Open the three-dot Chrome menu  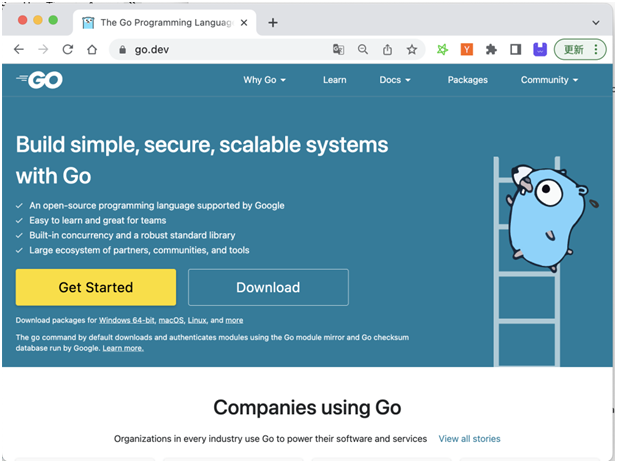pos(596,50)
